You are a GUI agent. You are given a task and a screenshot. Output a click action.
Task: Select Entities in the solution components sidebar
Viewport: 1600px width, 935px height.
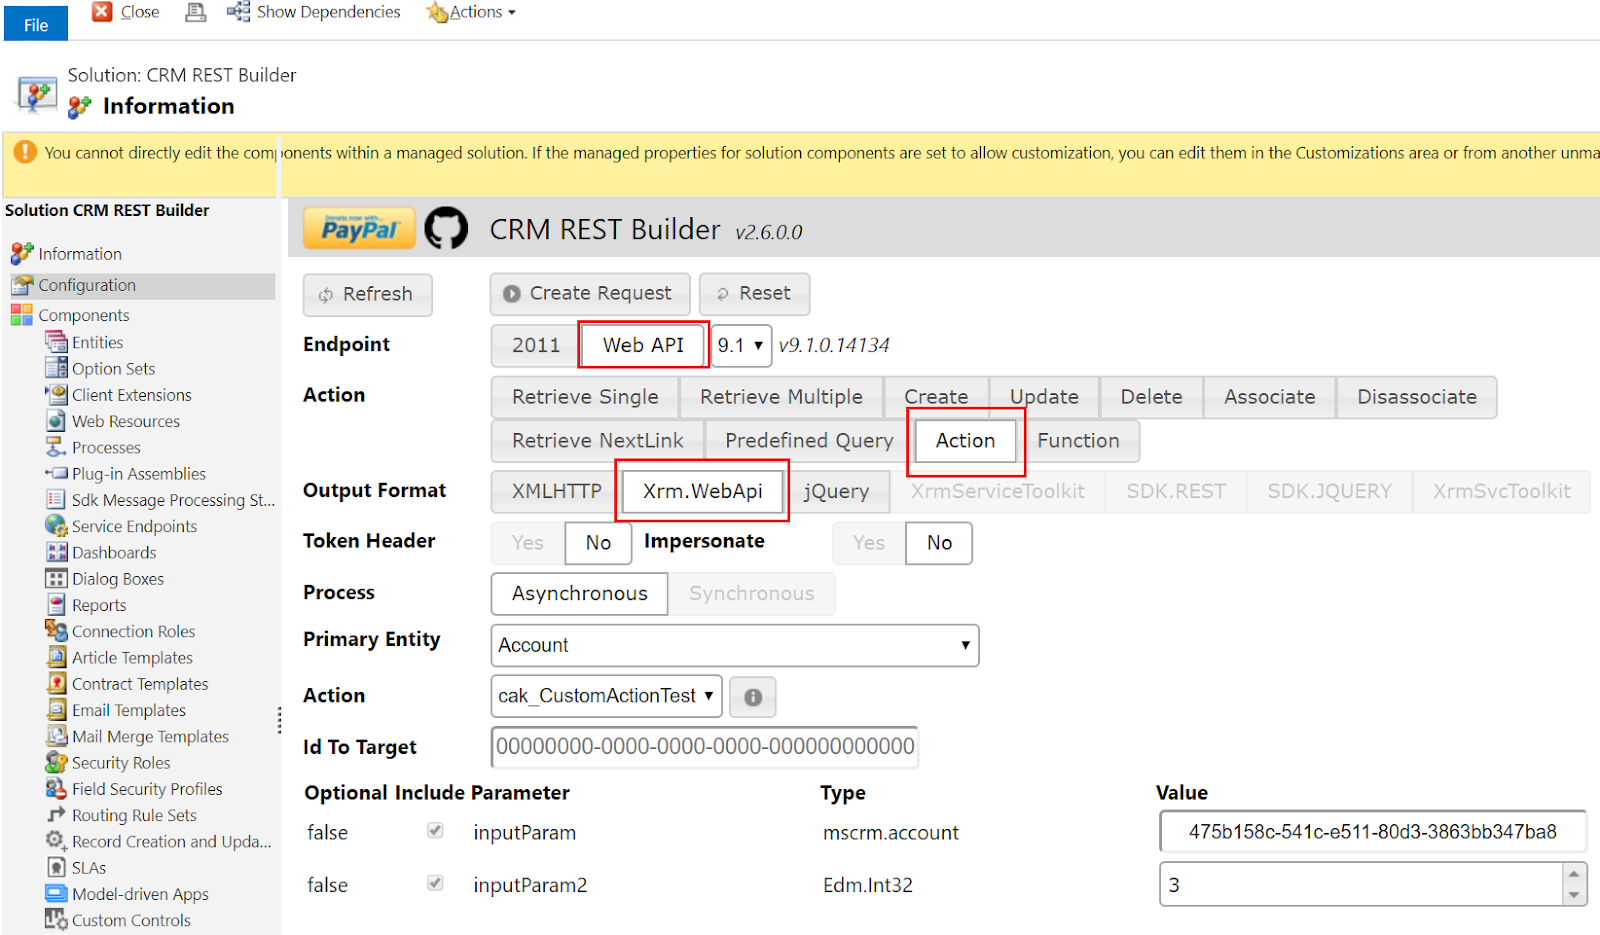96,341
